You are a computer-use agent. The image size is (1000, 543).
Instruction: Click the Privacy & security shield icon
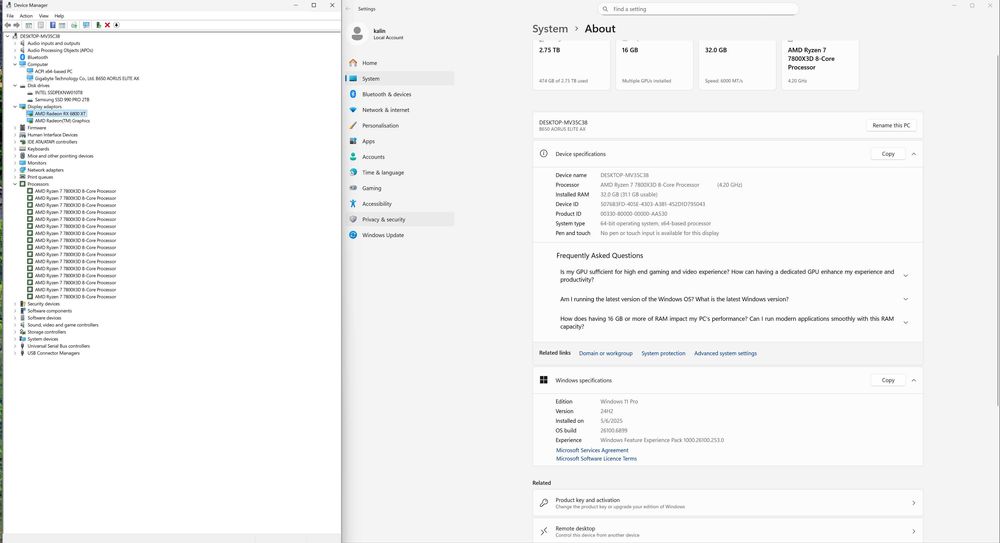click(353, 219)
